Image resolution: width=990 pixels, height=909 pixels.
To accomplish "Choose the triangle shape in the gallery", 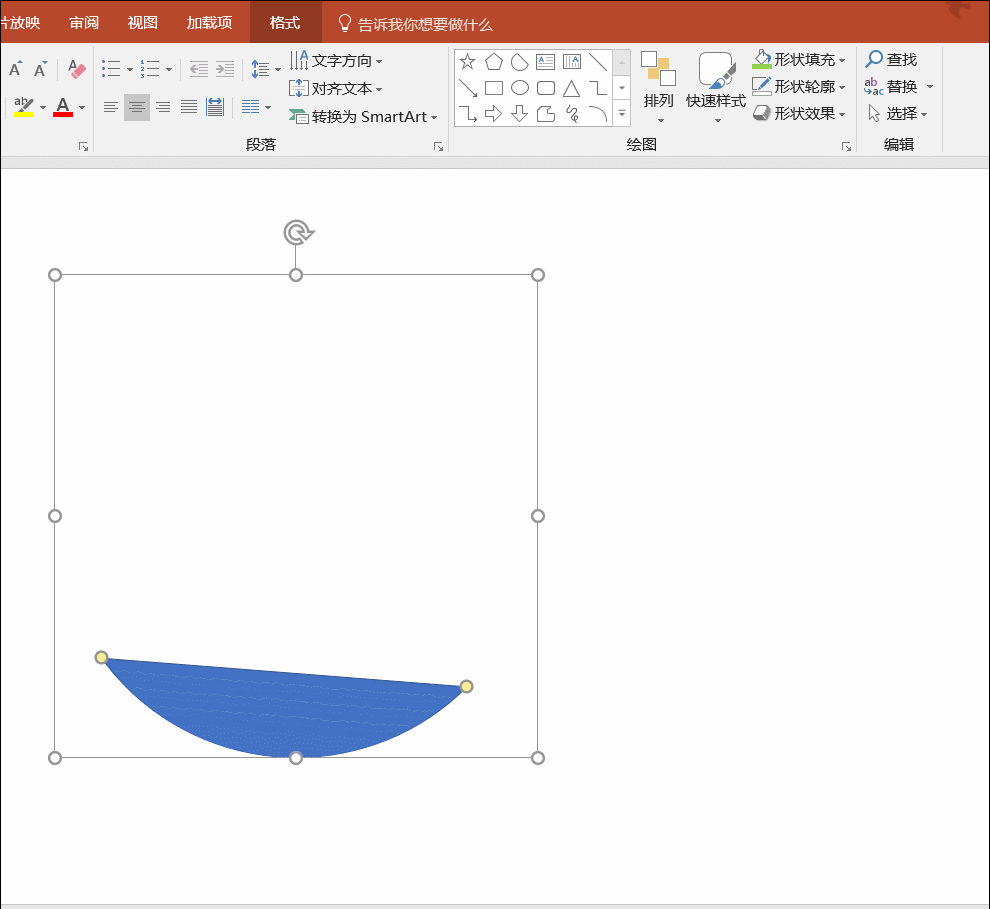I will (x=572, y=88).
